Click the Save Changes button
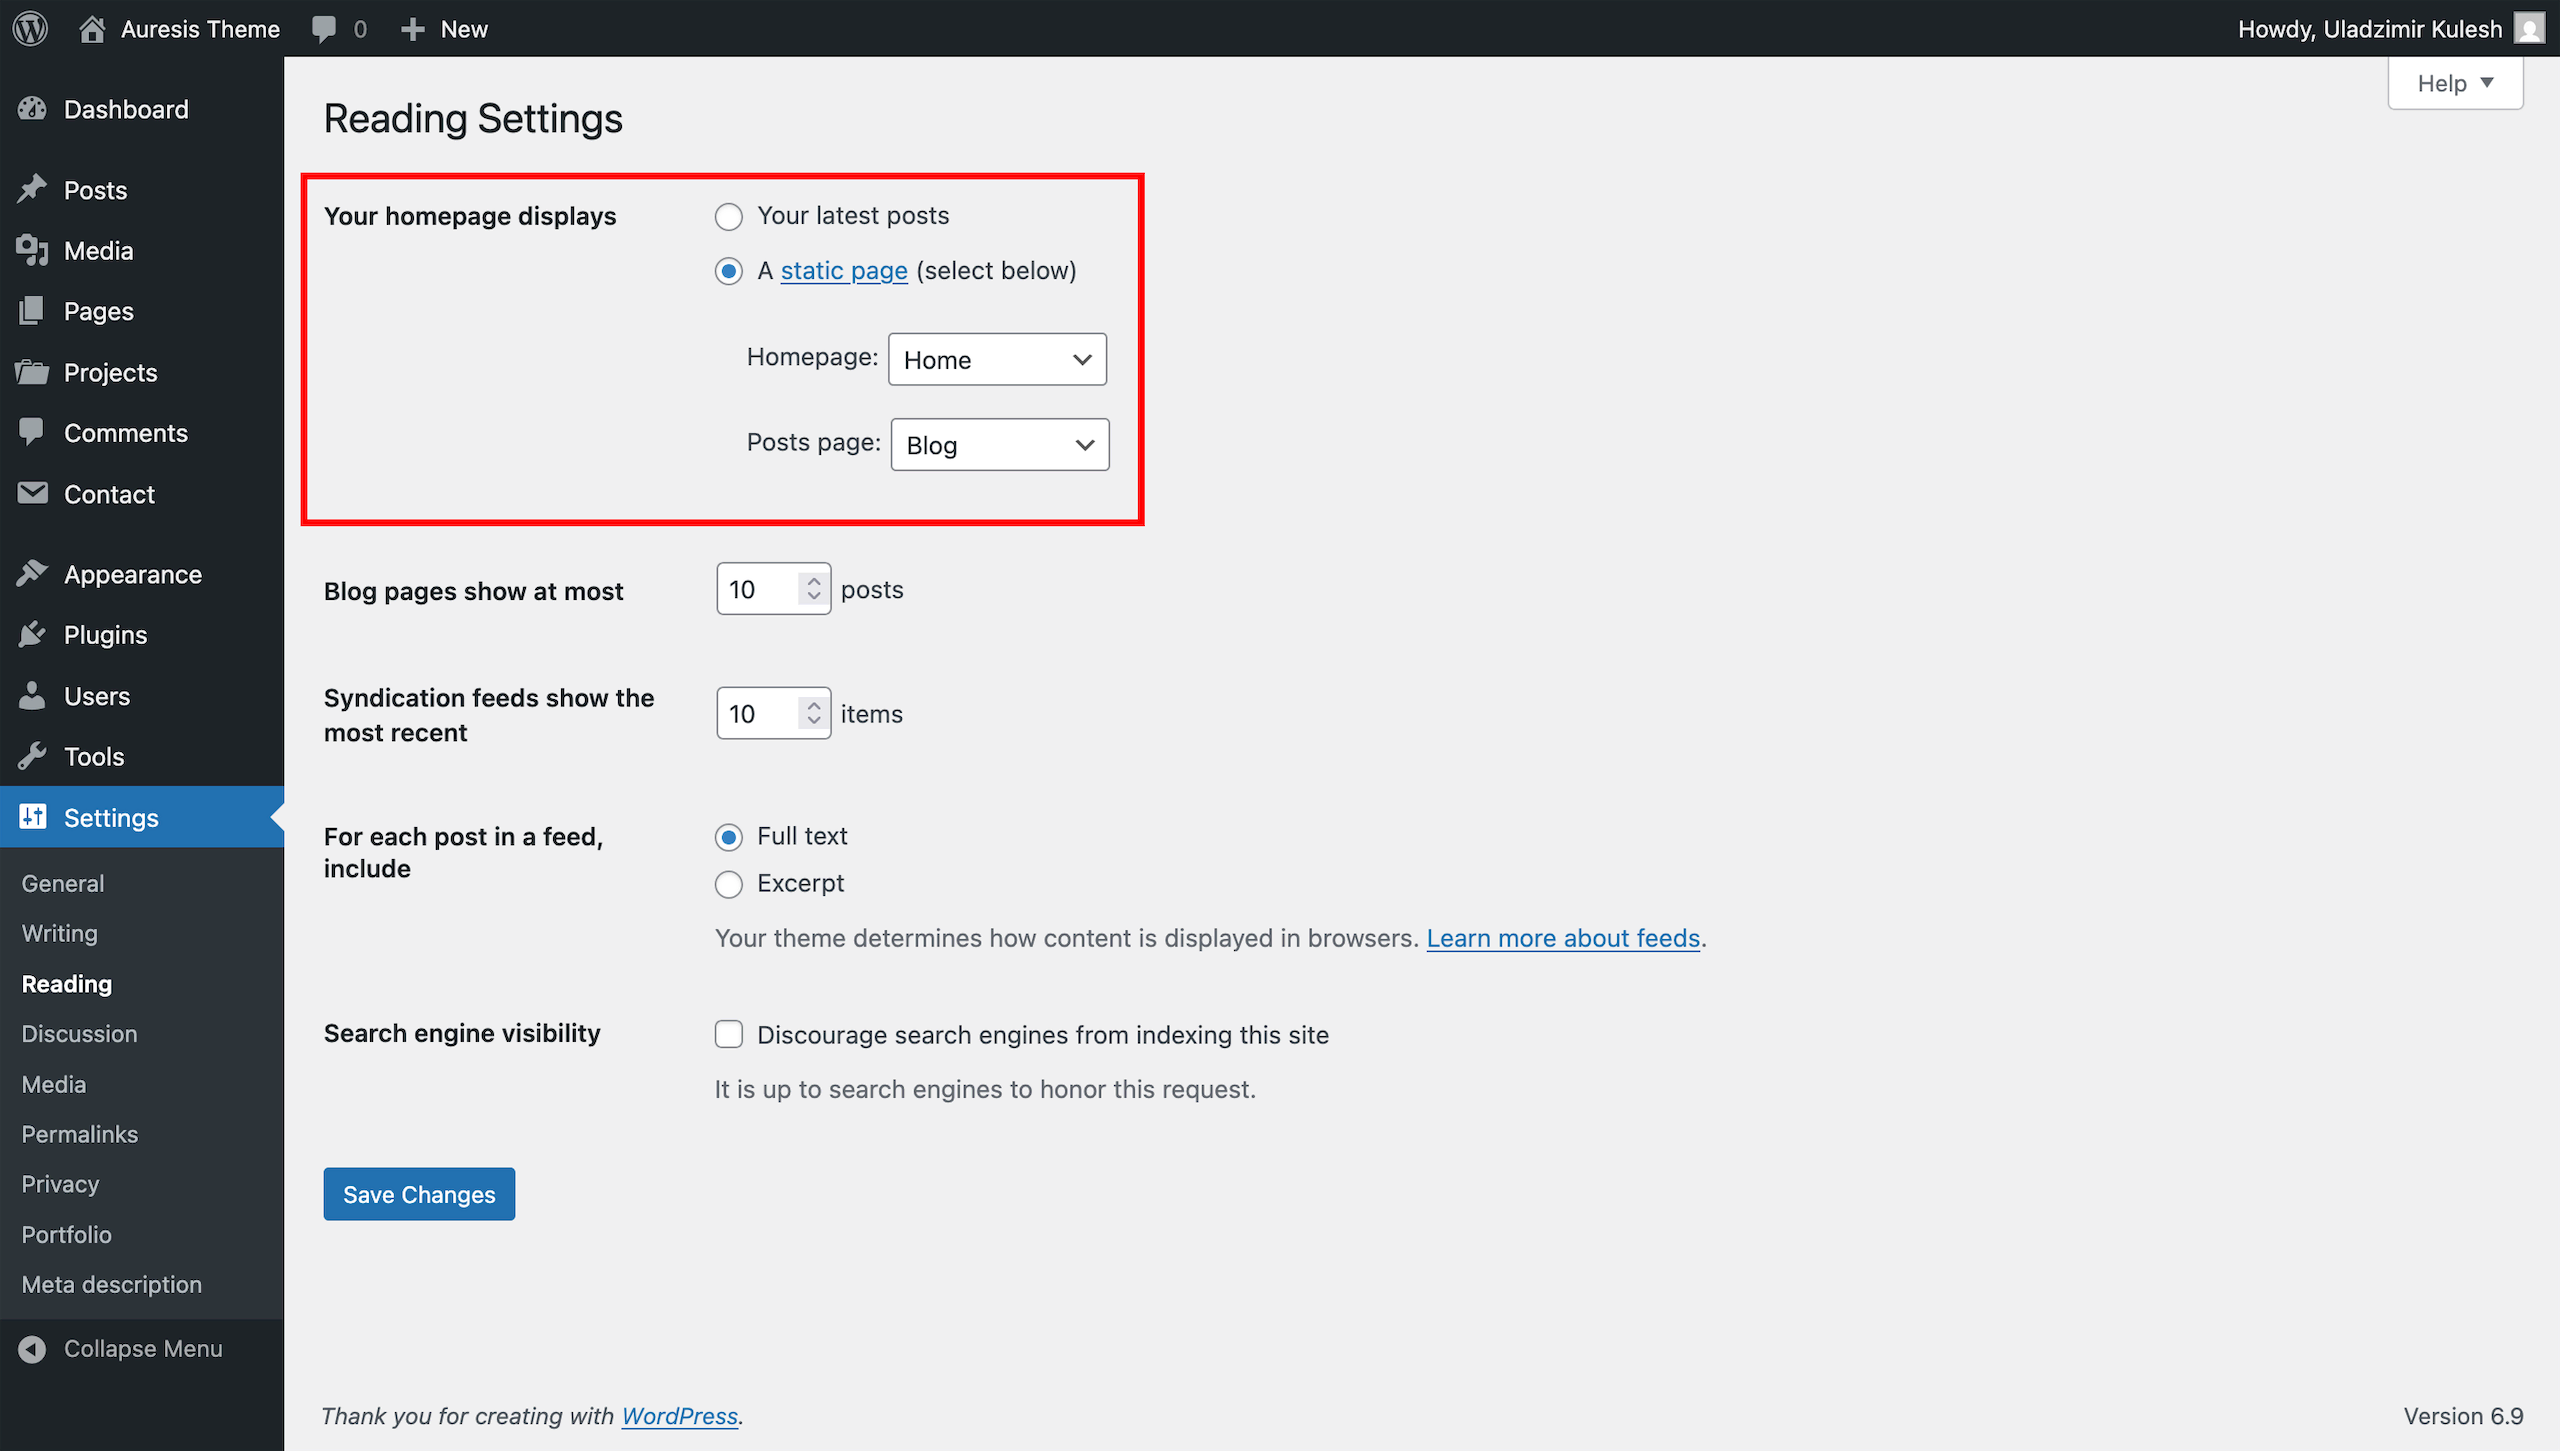Screen dimensions: 2560x1451 click(419, 1194)
